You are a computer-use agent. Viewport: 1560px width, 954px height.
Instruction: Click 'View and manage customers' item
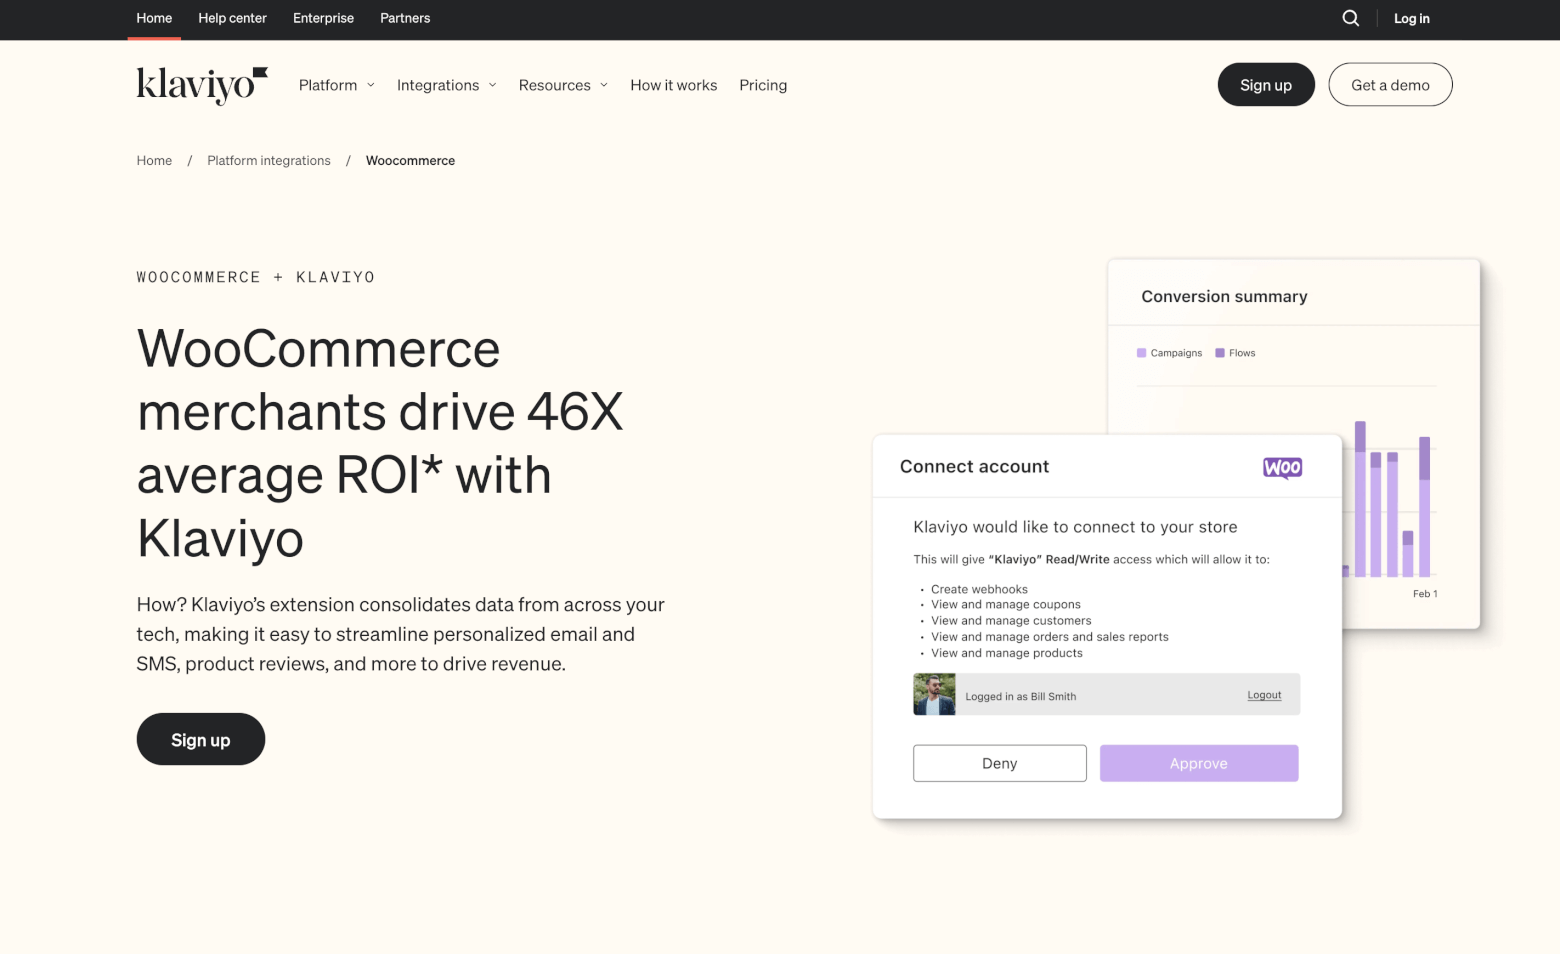tap(1011, 620)
